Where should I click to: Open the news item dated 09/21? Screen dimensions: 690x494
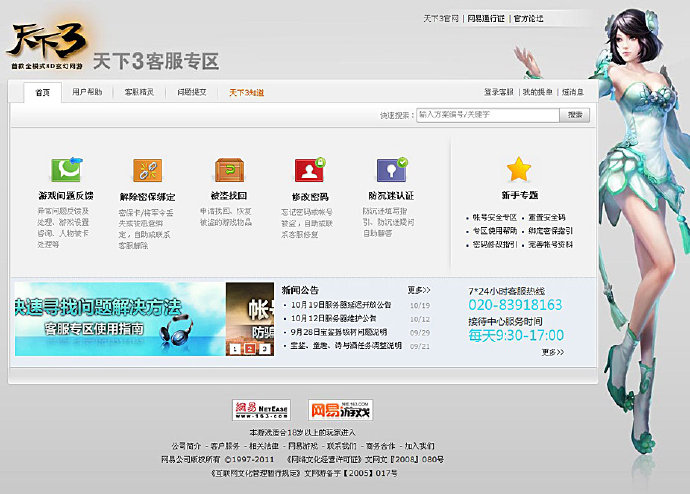coord(346,346)
